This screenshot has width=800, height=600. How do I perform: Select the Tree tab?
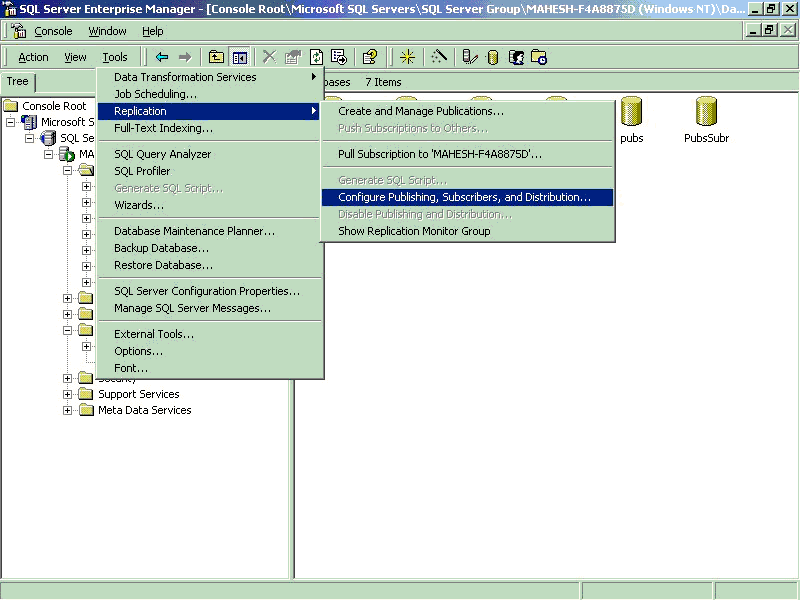17,82
